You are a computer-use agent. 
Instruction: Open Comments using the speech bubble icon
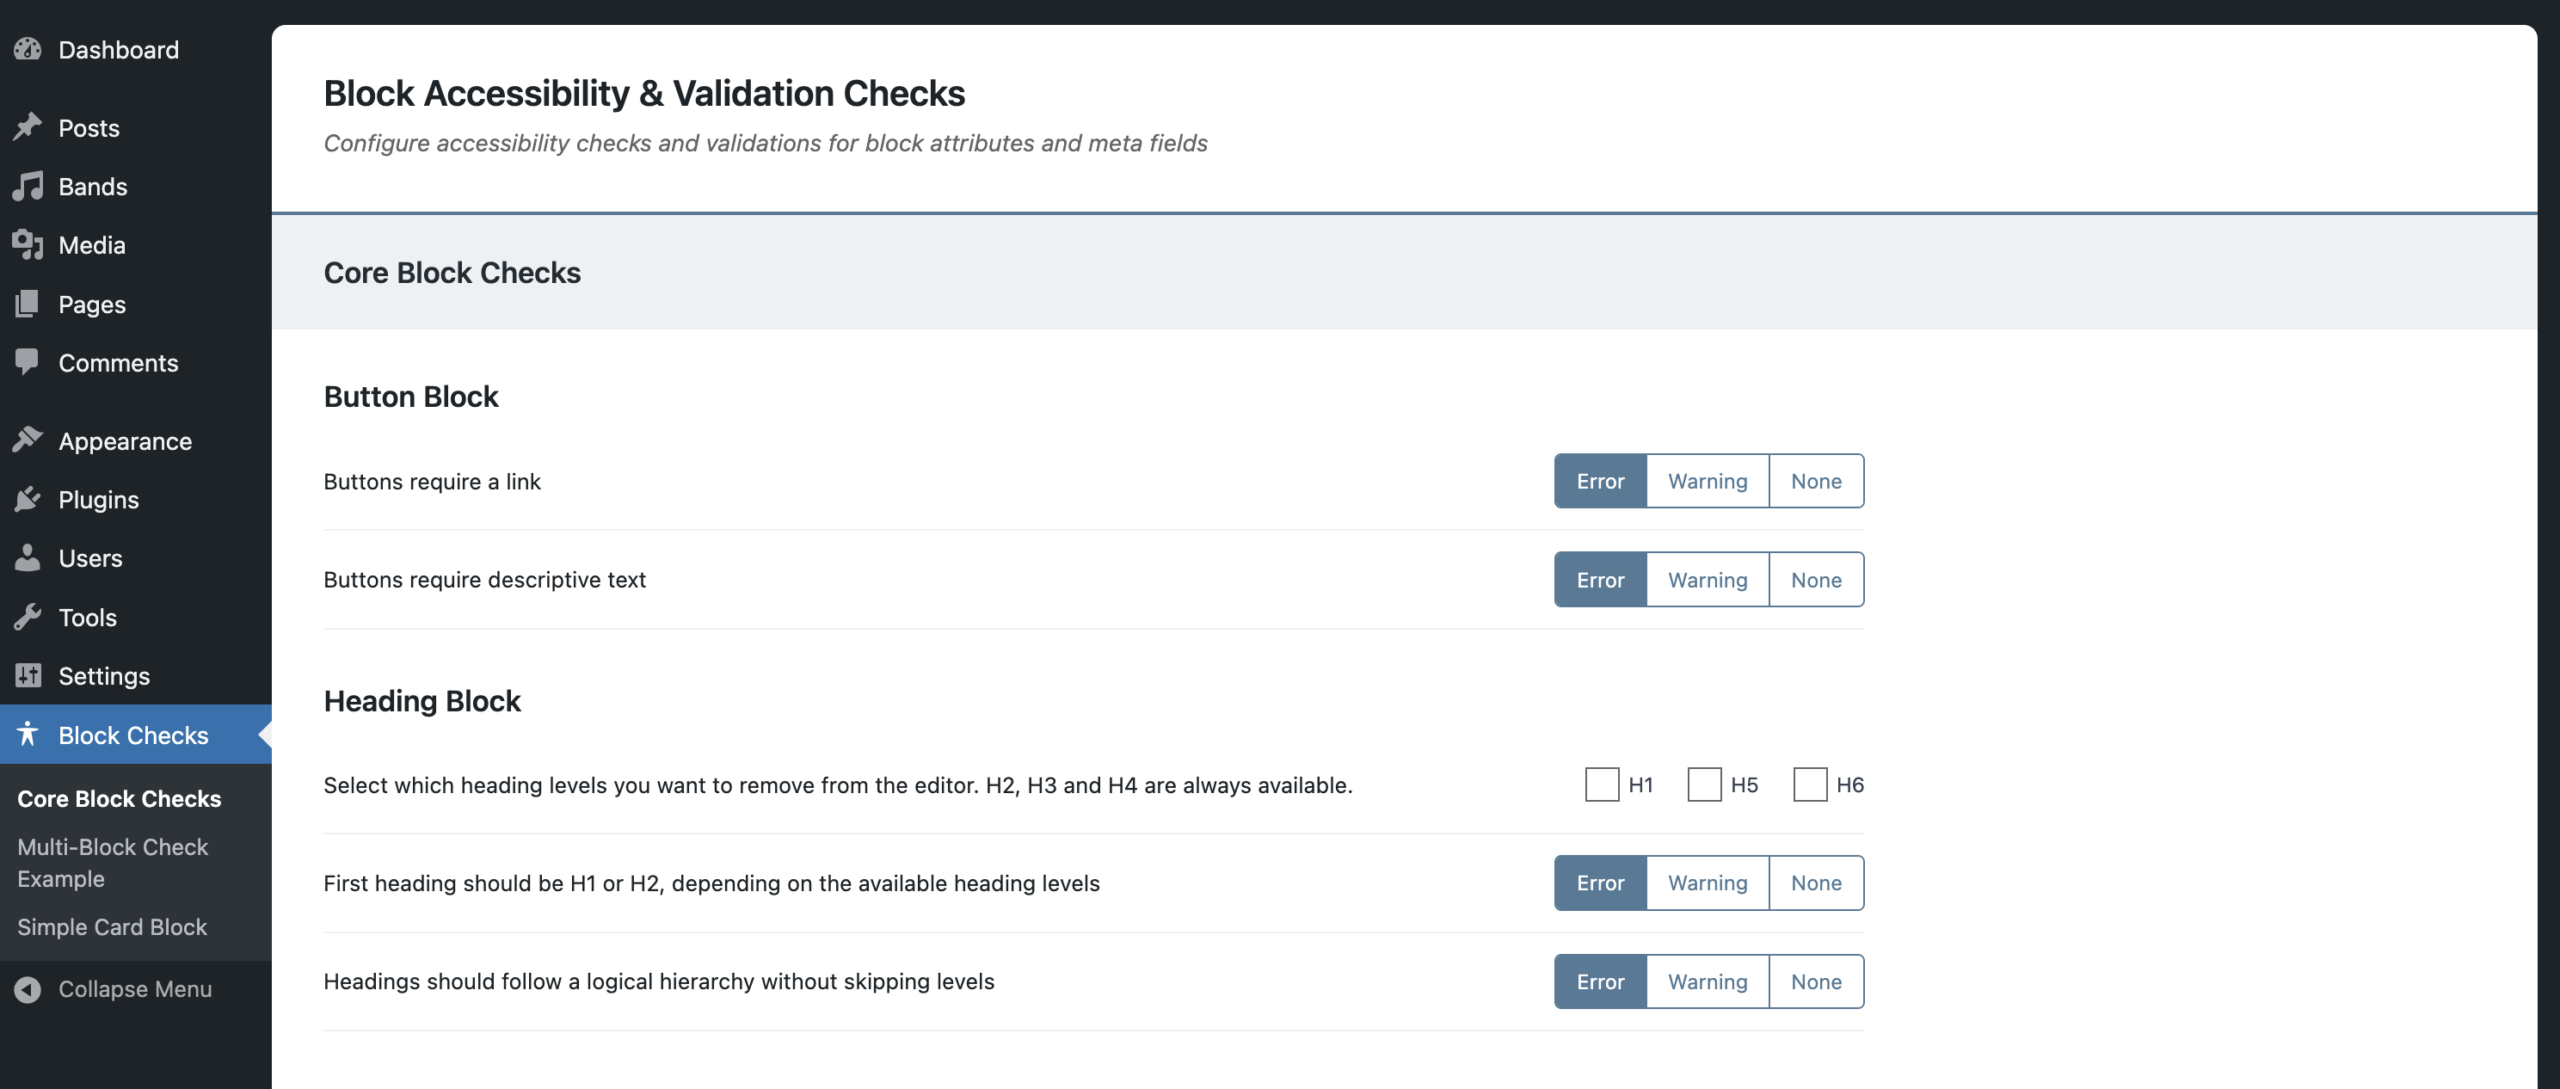(29, 363)
